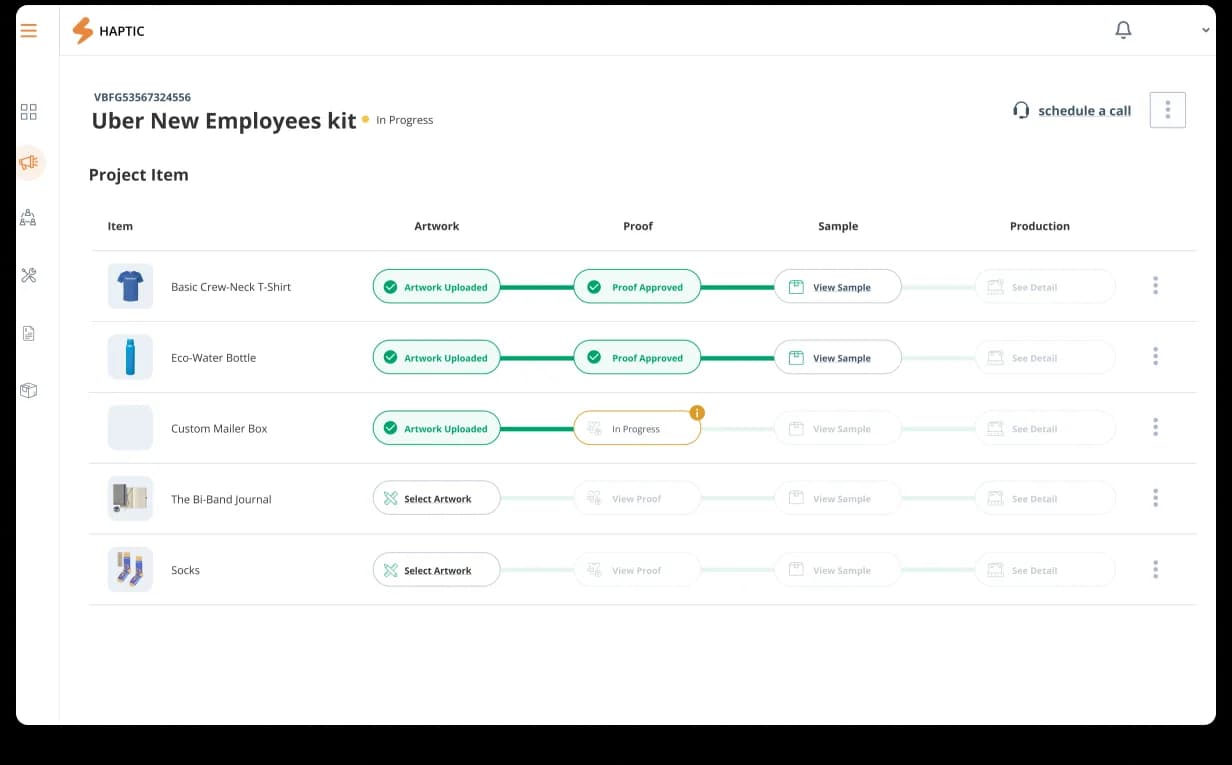This screenshot has height=765, width=1232.
Task: Click the Socks product thumbnail
Action: (130, 569)
